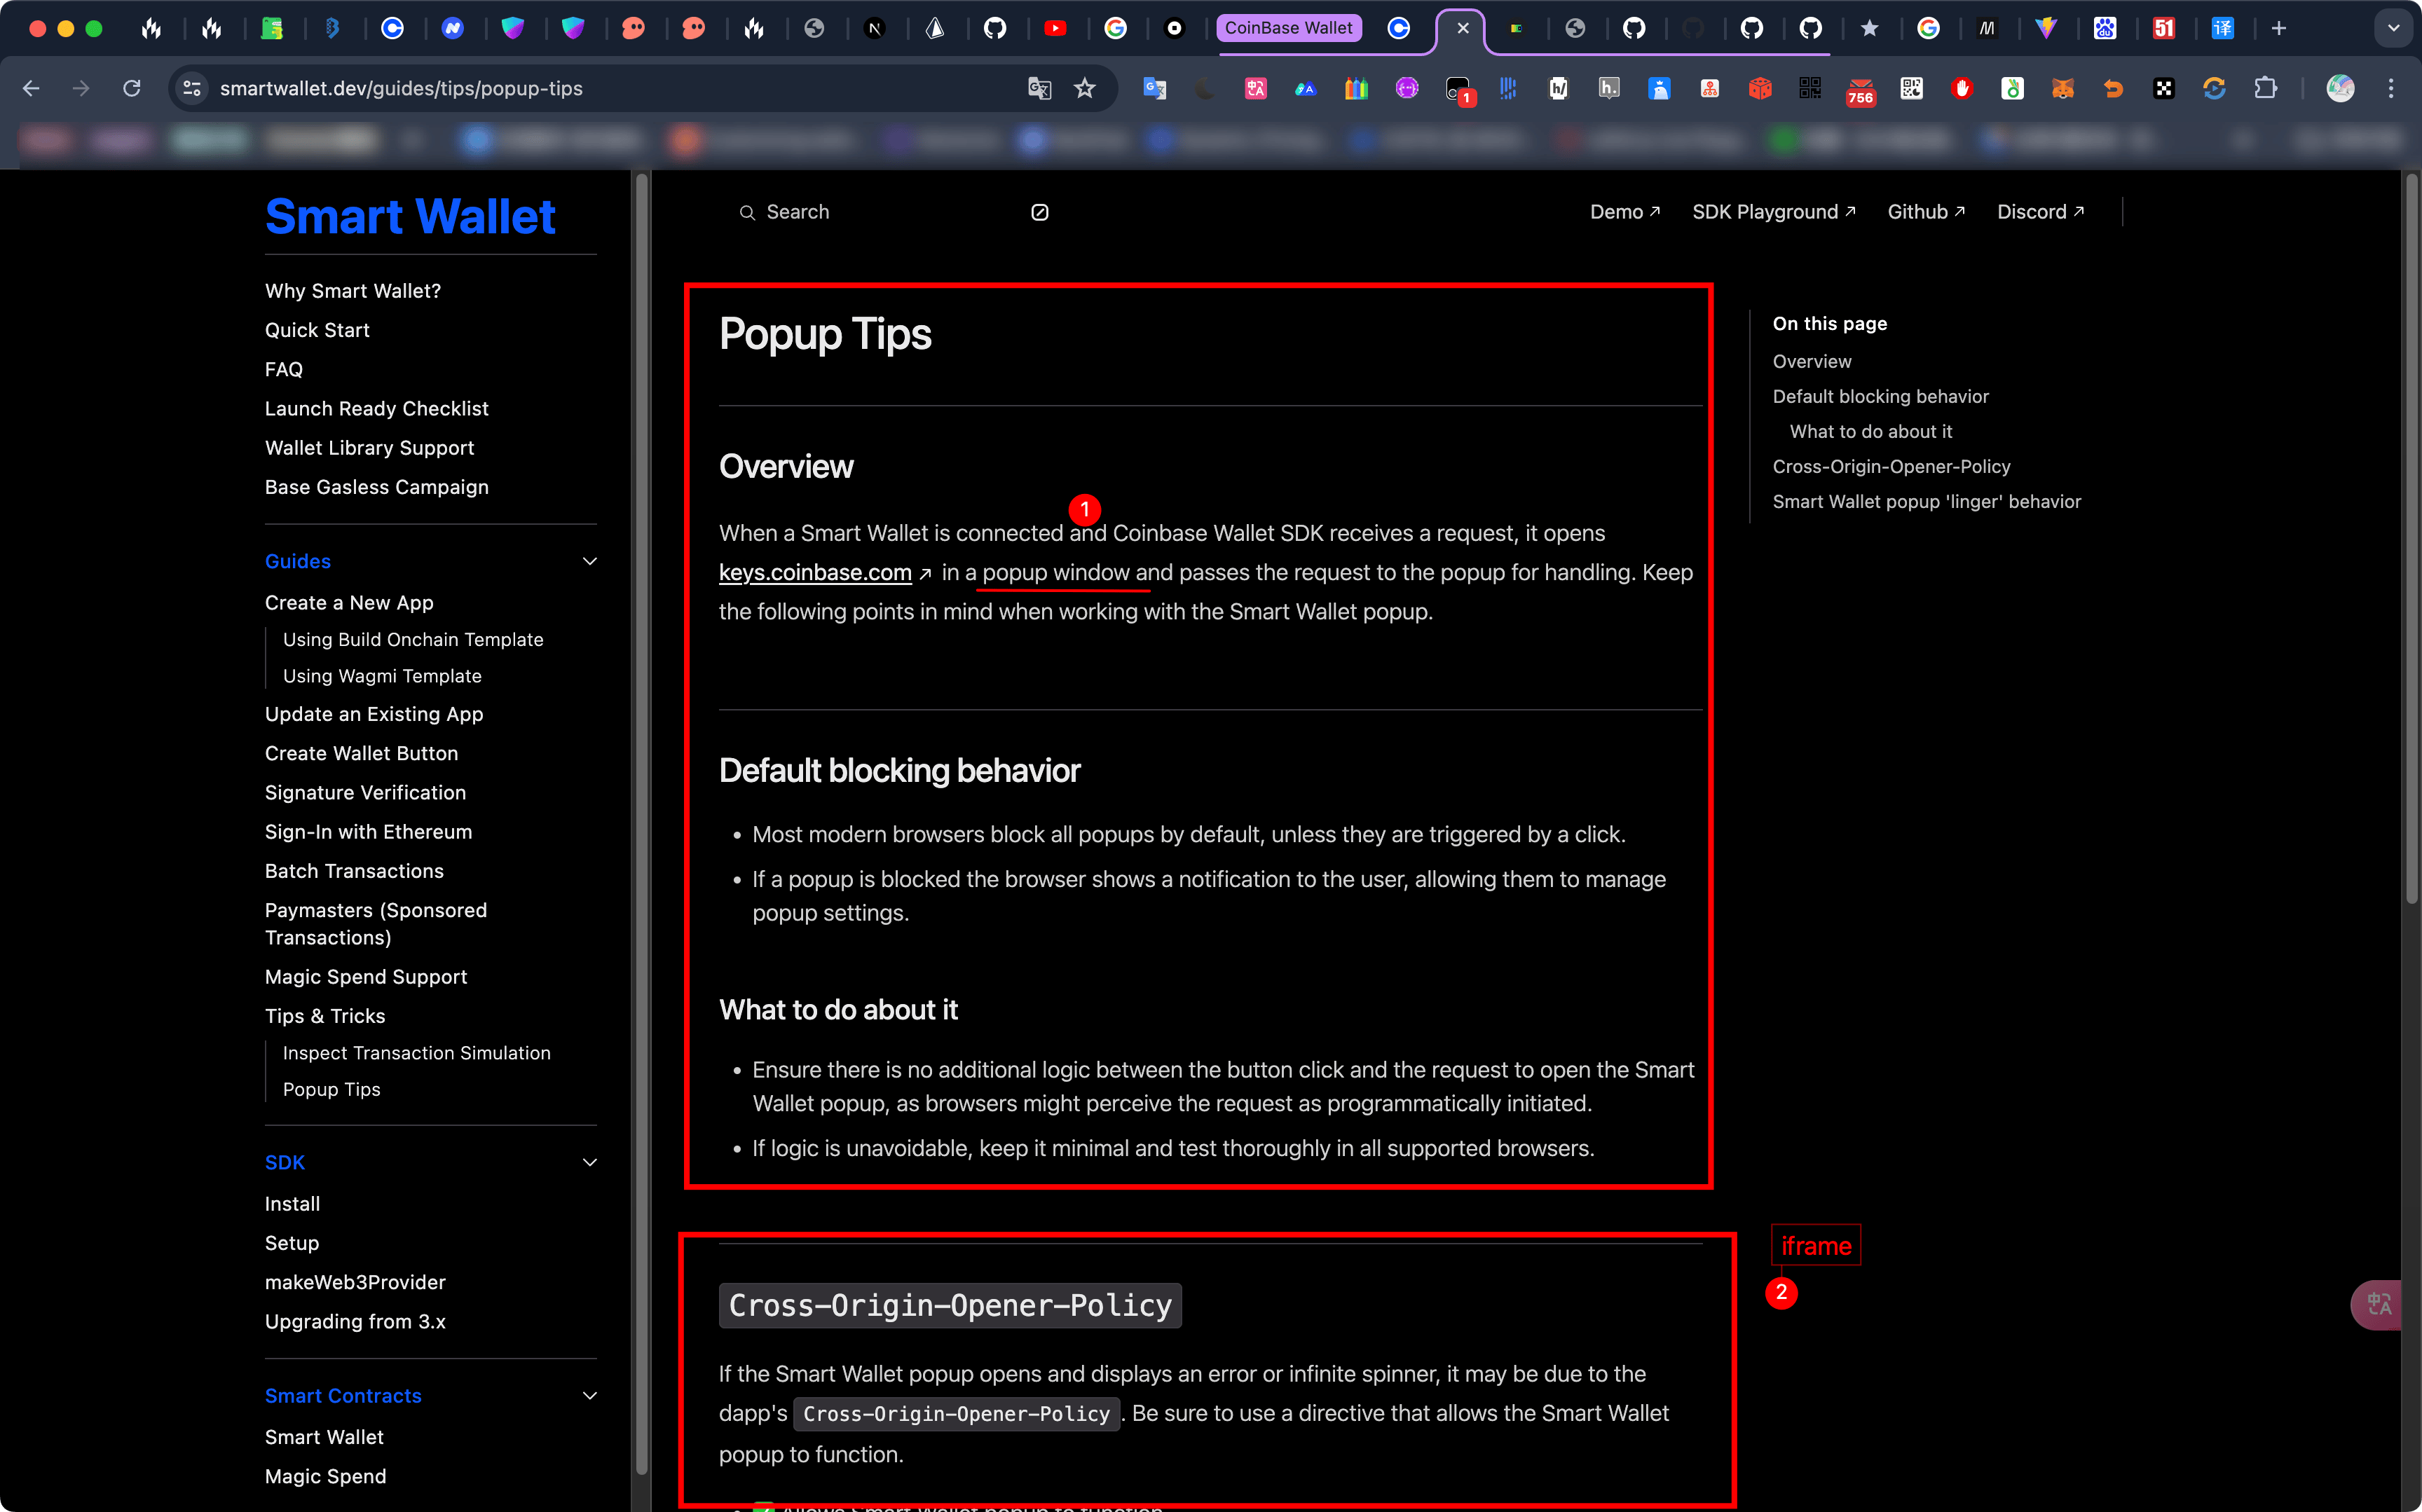
Task: Click the purple circular extension icon
Action: pyautogui.click(x=1407, y=89)
